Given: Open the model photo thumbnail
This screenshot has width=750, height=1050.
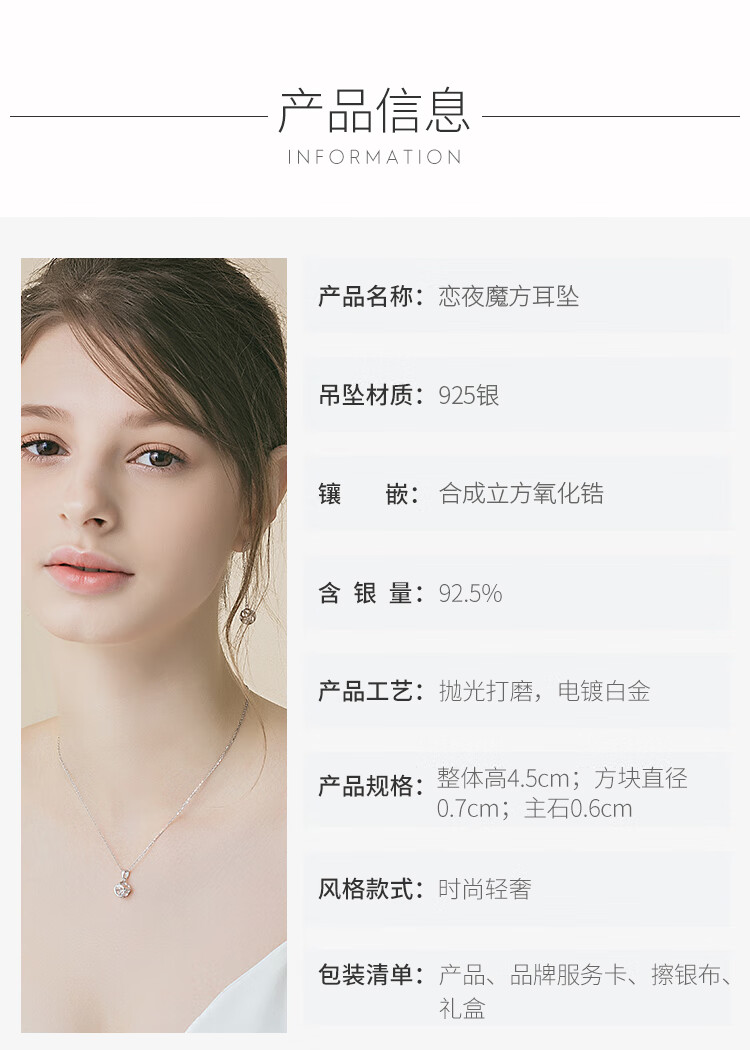Looking at the screenshot, I should (154, 645).
